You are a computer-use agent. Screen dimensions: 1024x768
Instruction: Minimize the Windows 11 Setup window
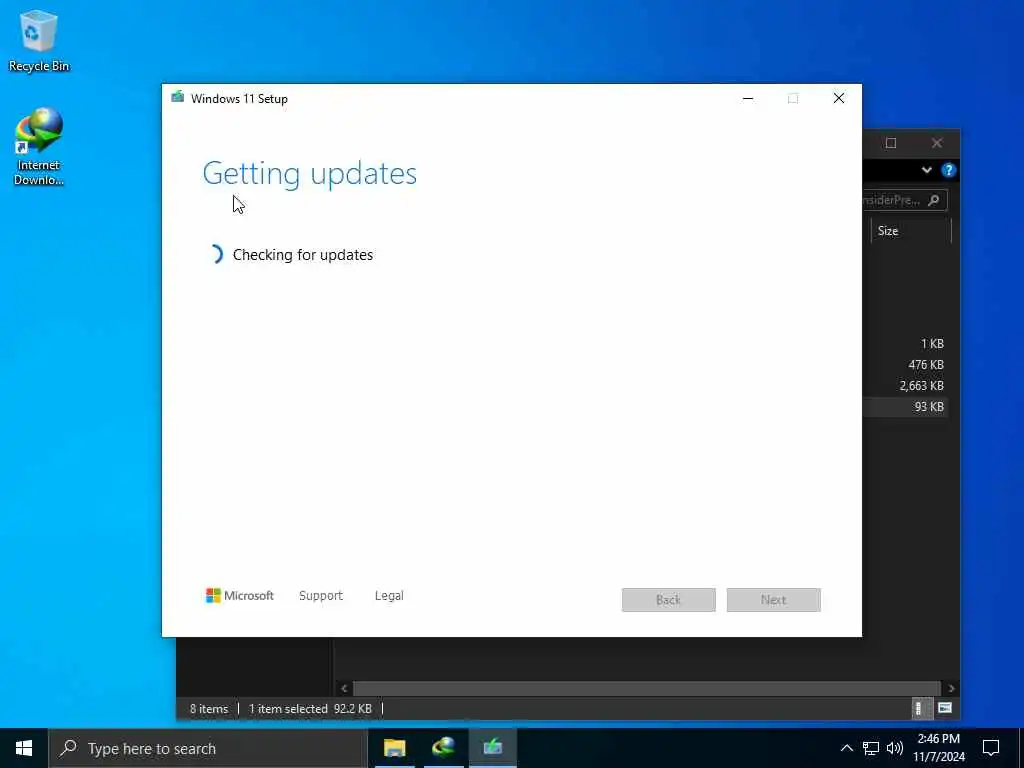click(x=748, y=99)
